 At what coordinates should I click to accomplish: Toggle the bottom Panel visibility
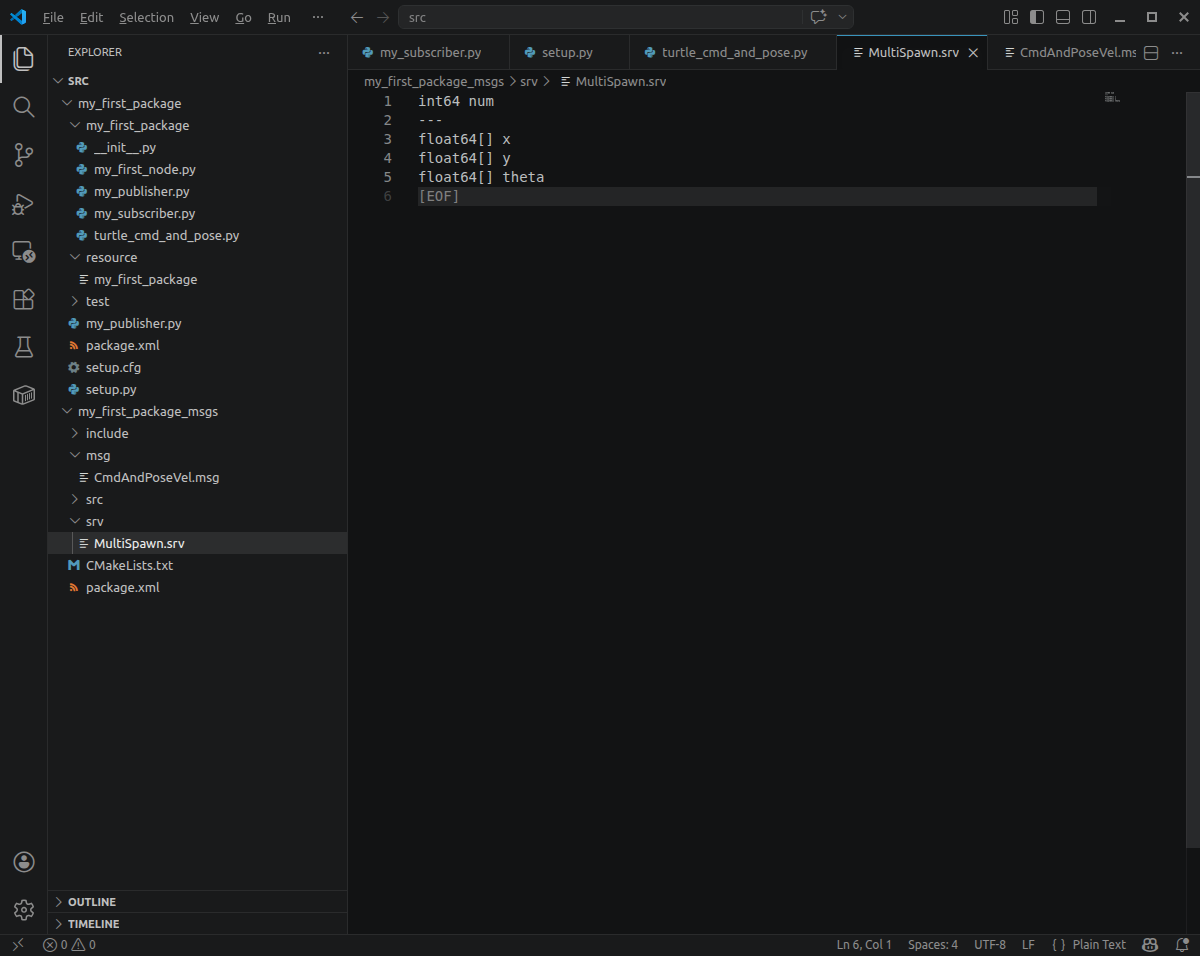coord(1063,17)
